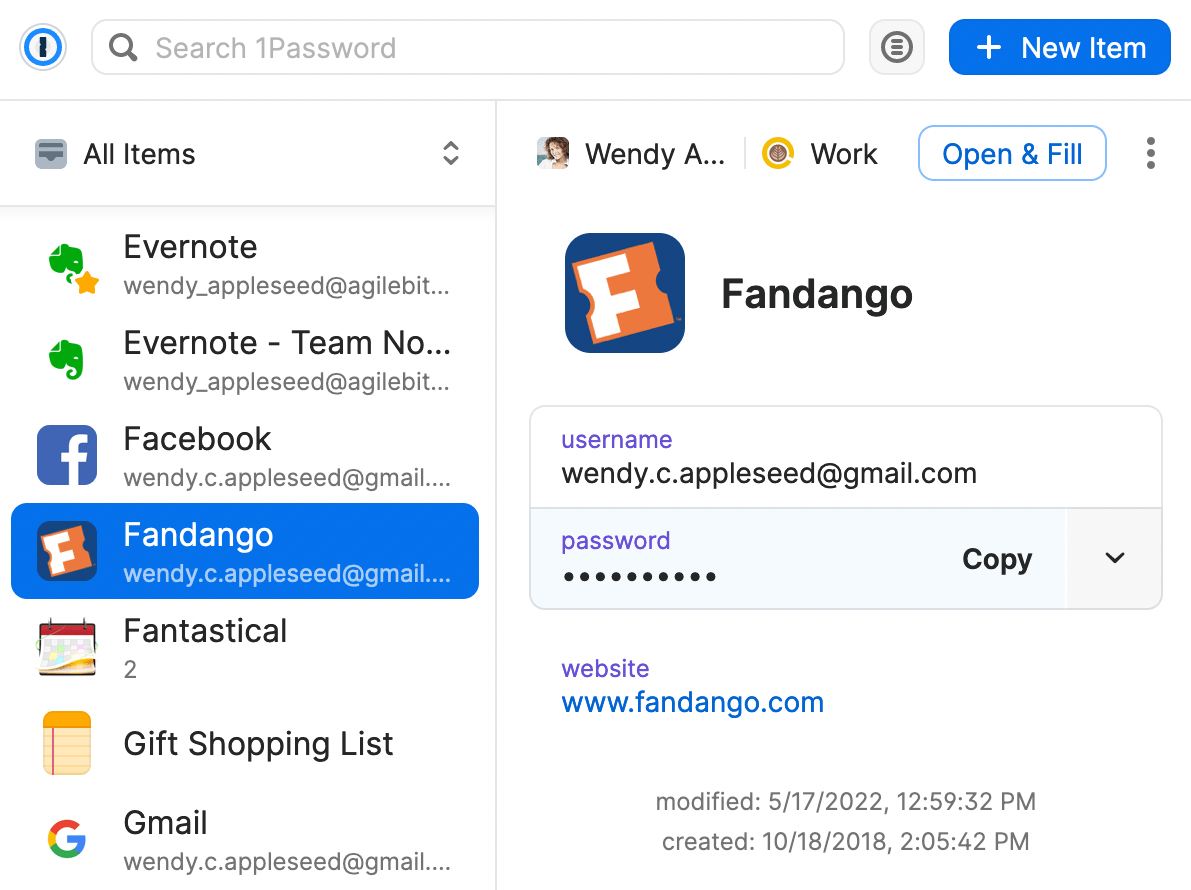Click the username field value
The image size is (1191, 890).
pos(769,473)
